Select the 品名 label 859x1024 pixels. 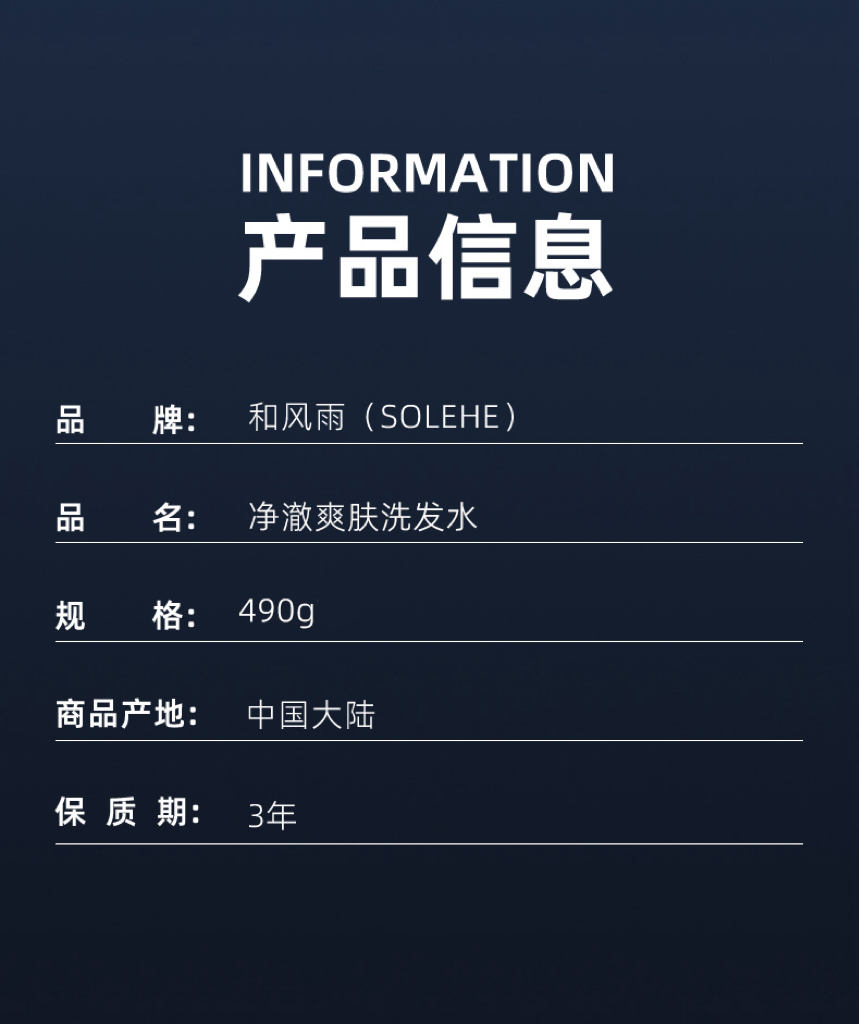(126, 518)
